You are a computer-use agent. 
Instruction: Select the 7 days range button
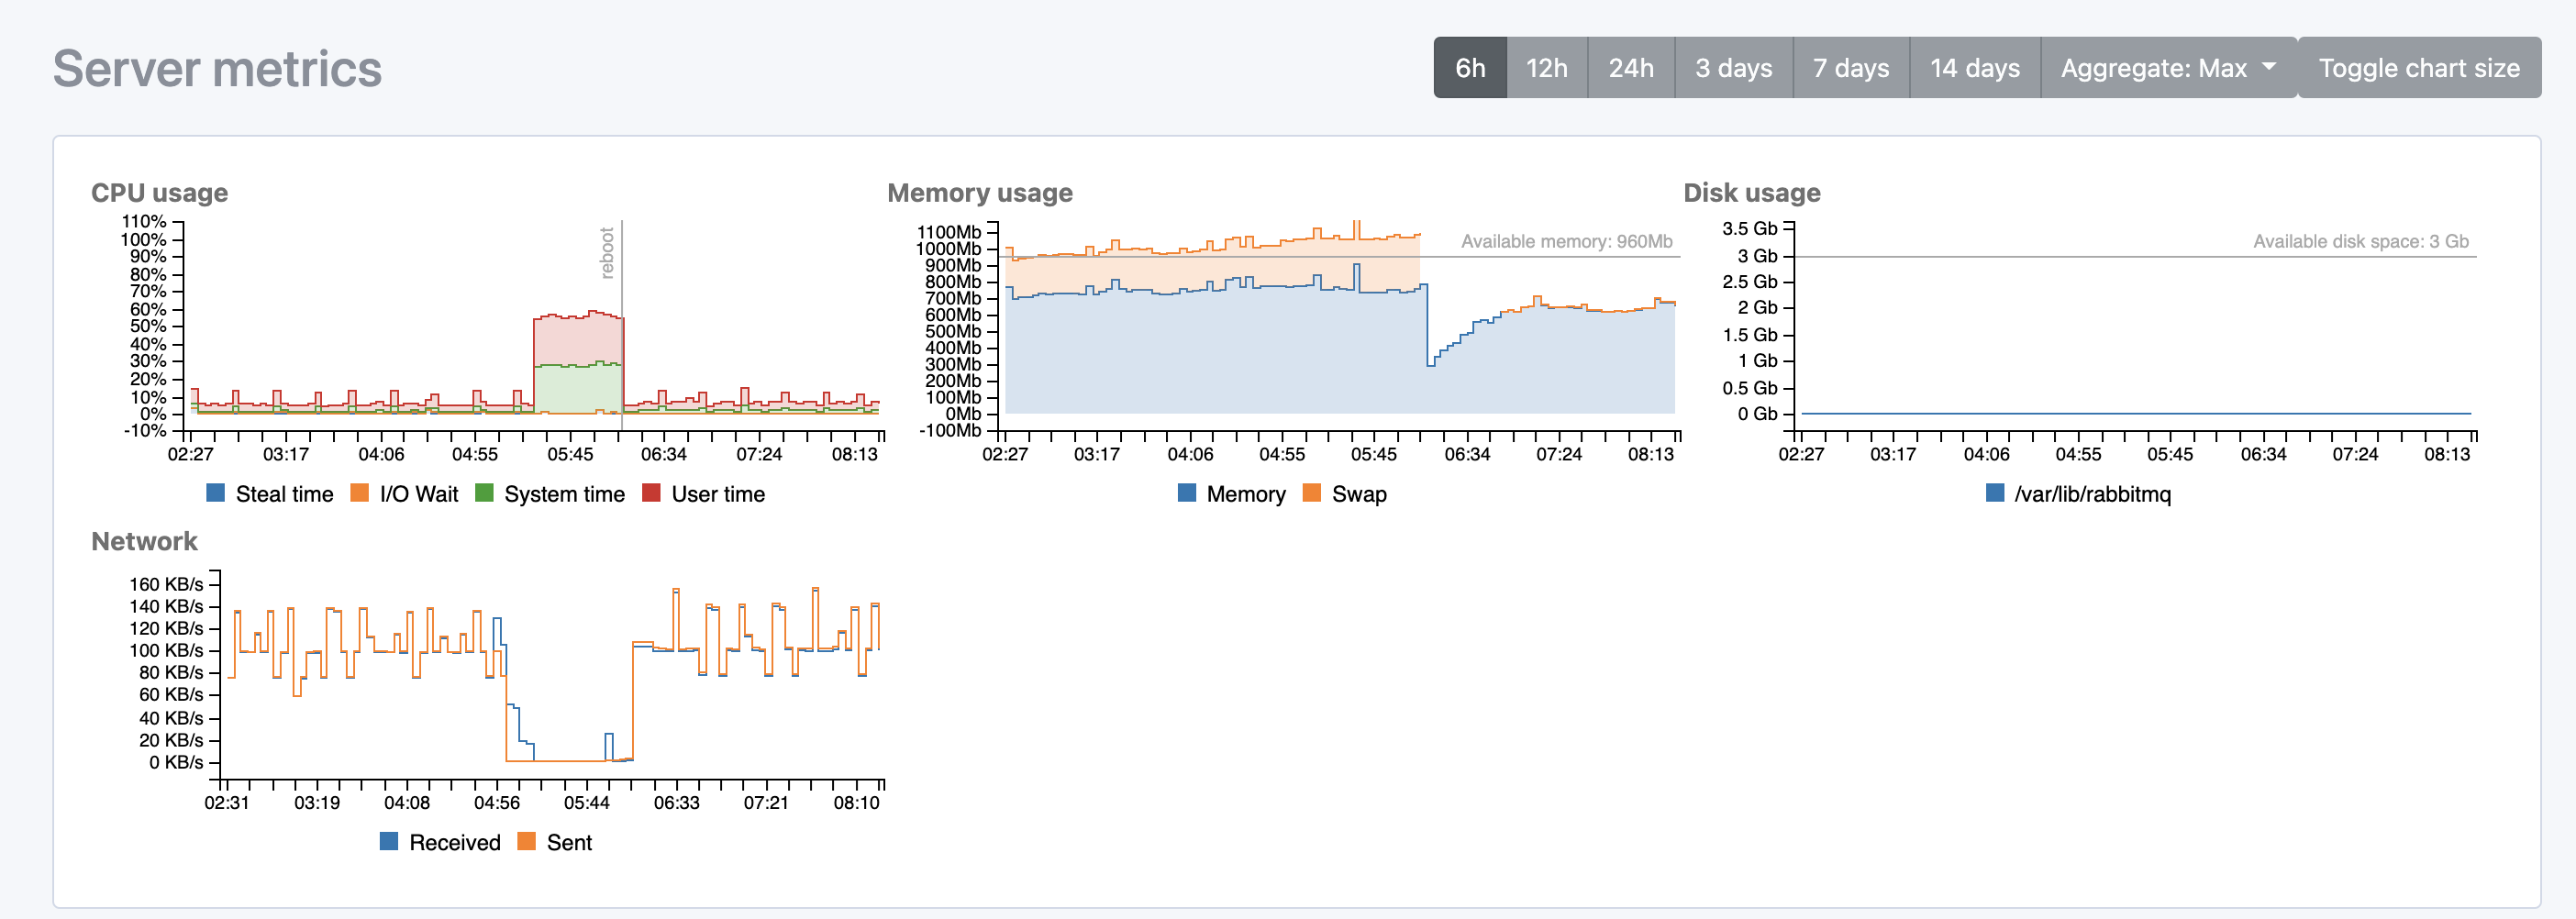(x=1850, y=68)
